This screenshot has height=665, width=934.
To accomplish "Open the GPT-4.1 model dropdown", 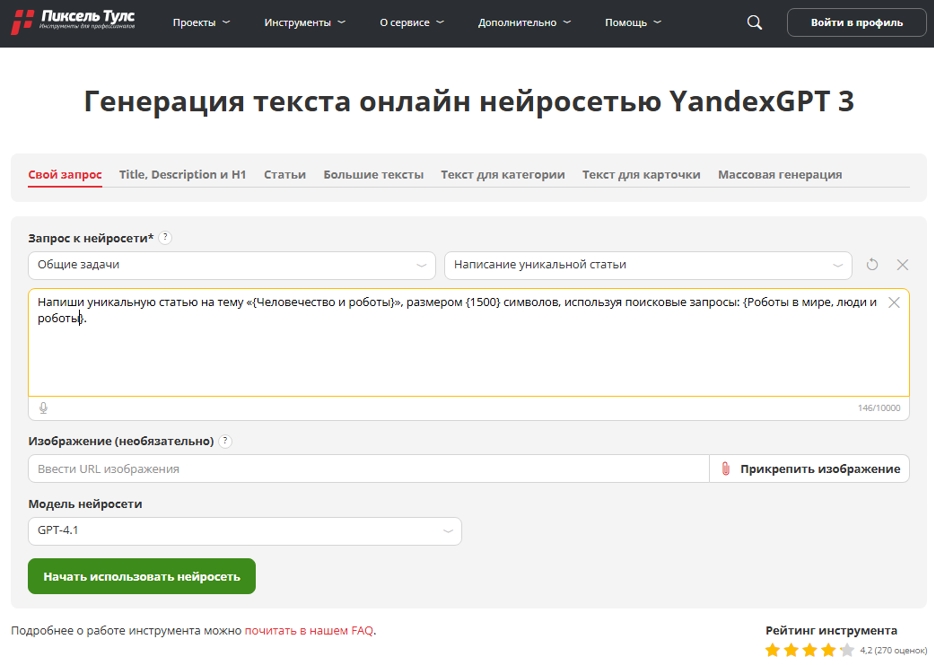I will click(x=245, y=531).
